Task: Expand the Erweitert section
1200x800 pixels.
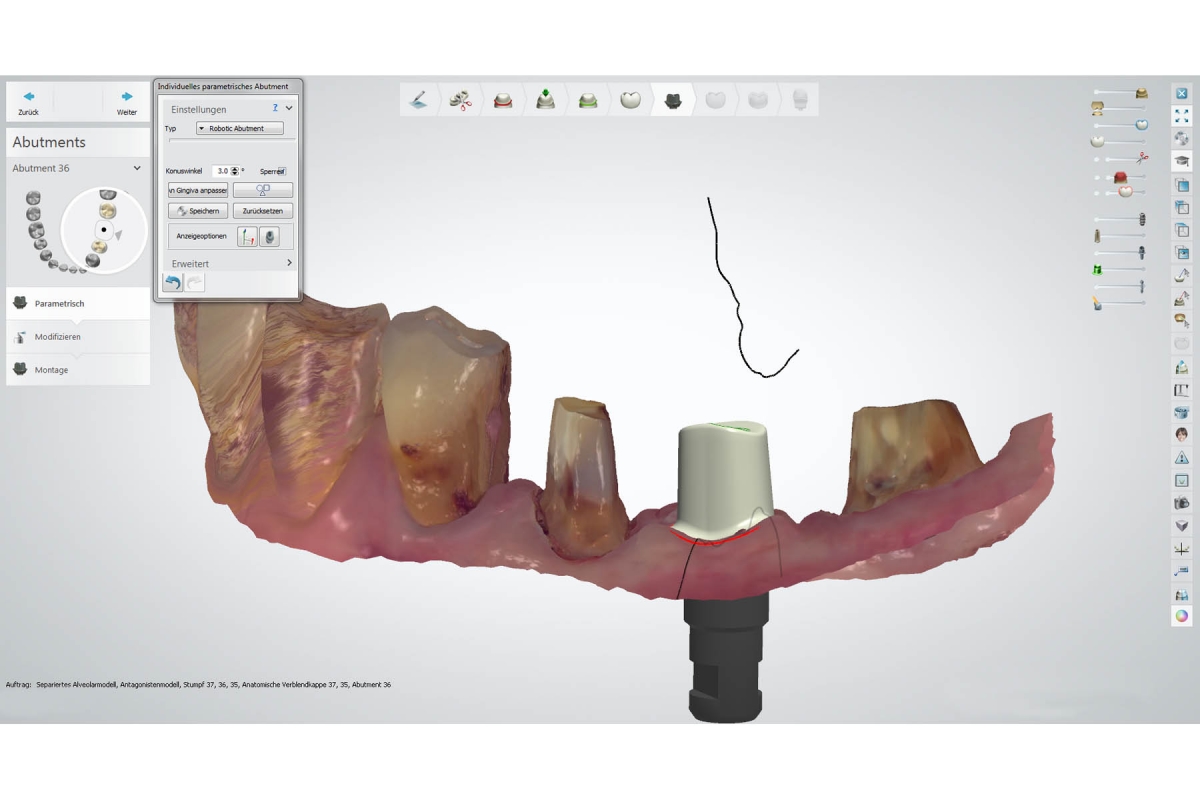Action: click(x=289, y=263)
